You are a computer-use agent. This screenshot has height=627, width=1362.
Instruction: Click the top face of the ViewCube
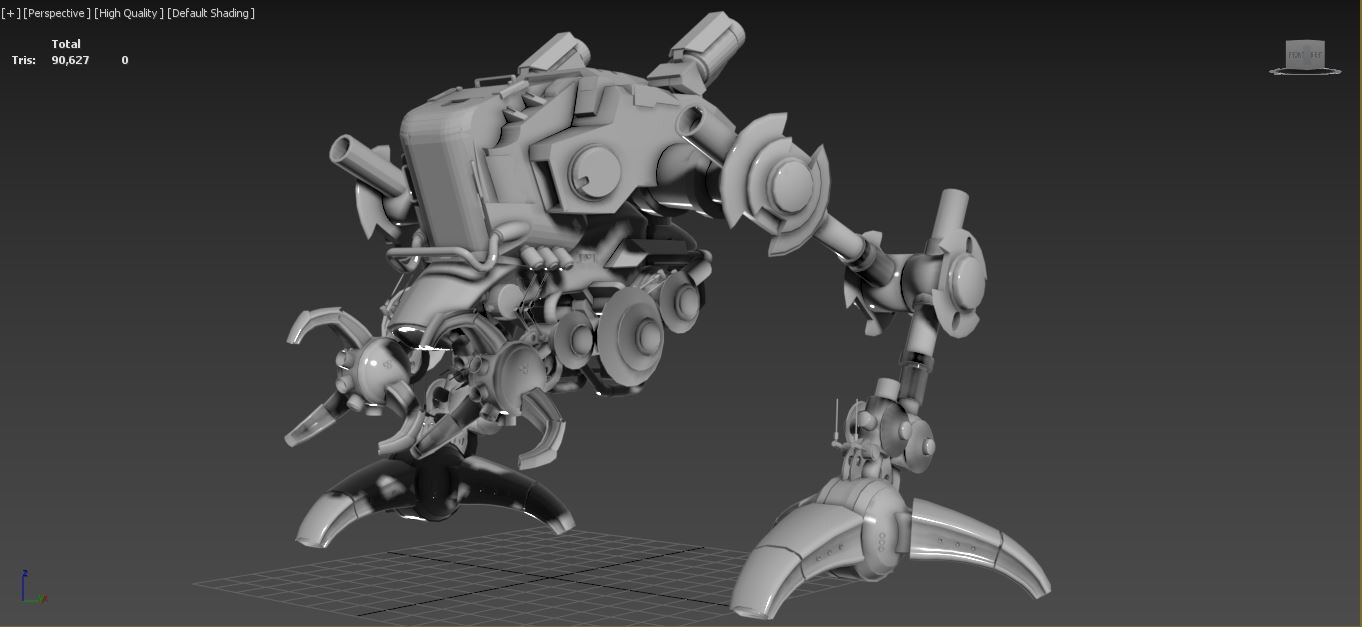[x=1305, y=40]
